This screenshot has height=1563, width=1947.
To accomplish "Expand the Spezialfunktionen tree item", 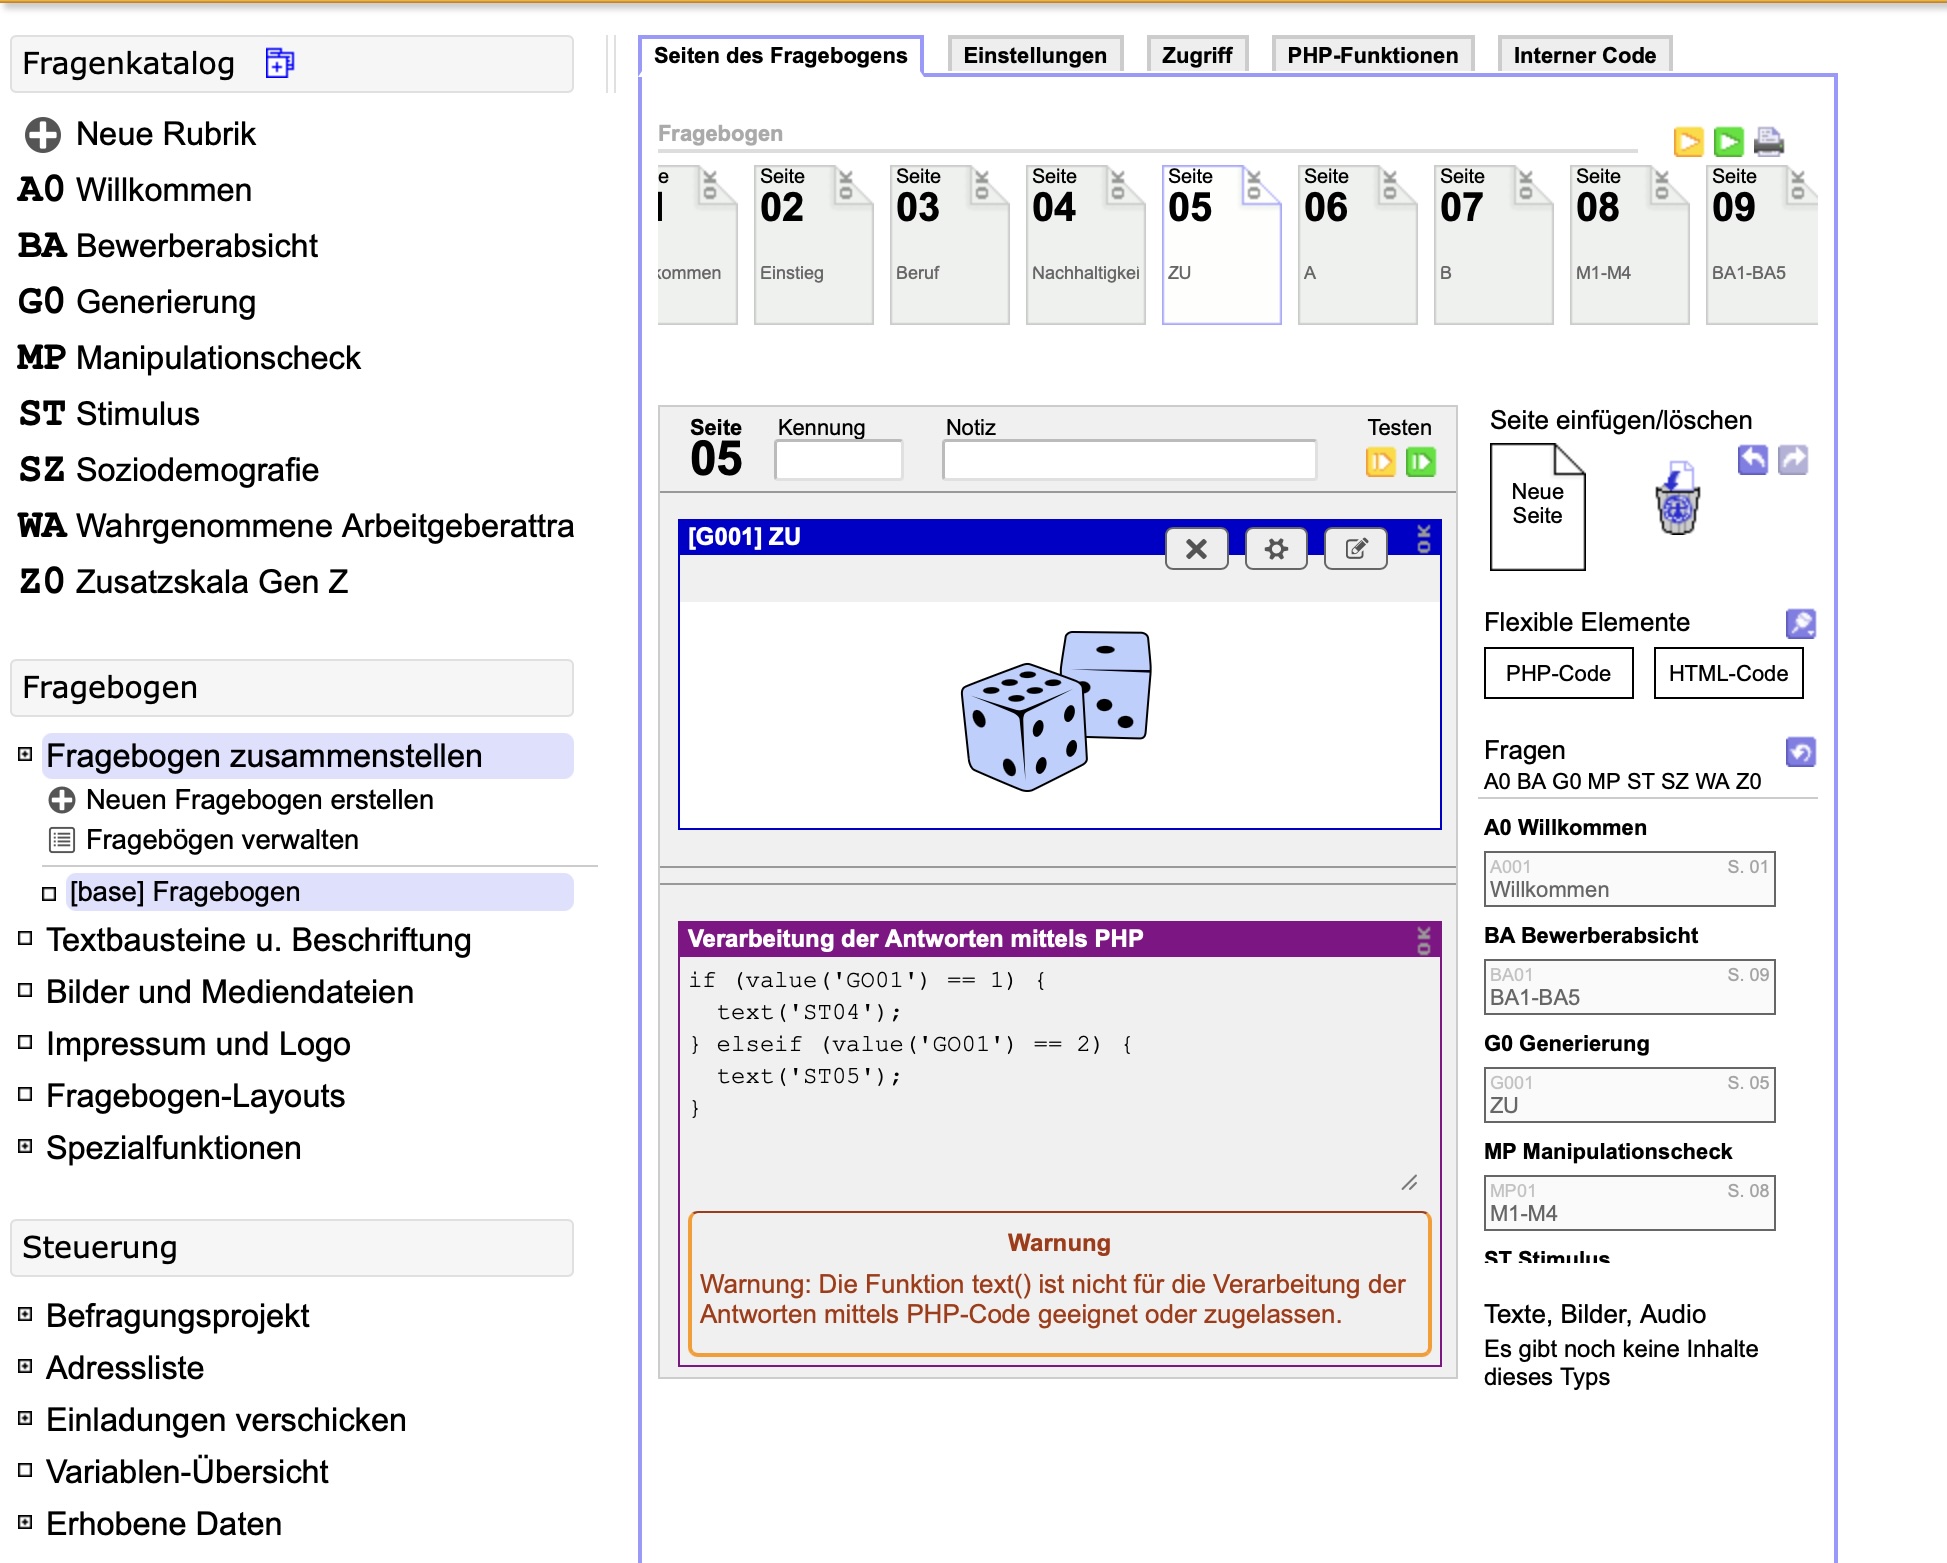I will tap(26, 1147).
